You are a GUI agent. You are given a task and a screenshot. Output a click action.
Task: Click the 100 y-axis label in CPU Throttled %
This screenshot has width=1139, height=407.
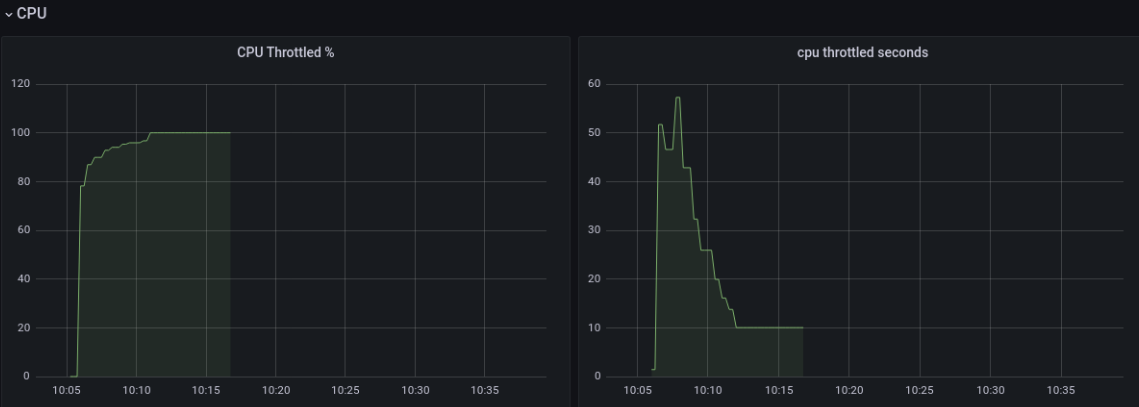point(21,132)
